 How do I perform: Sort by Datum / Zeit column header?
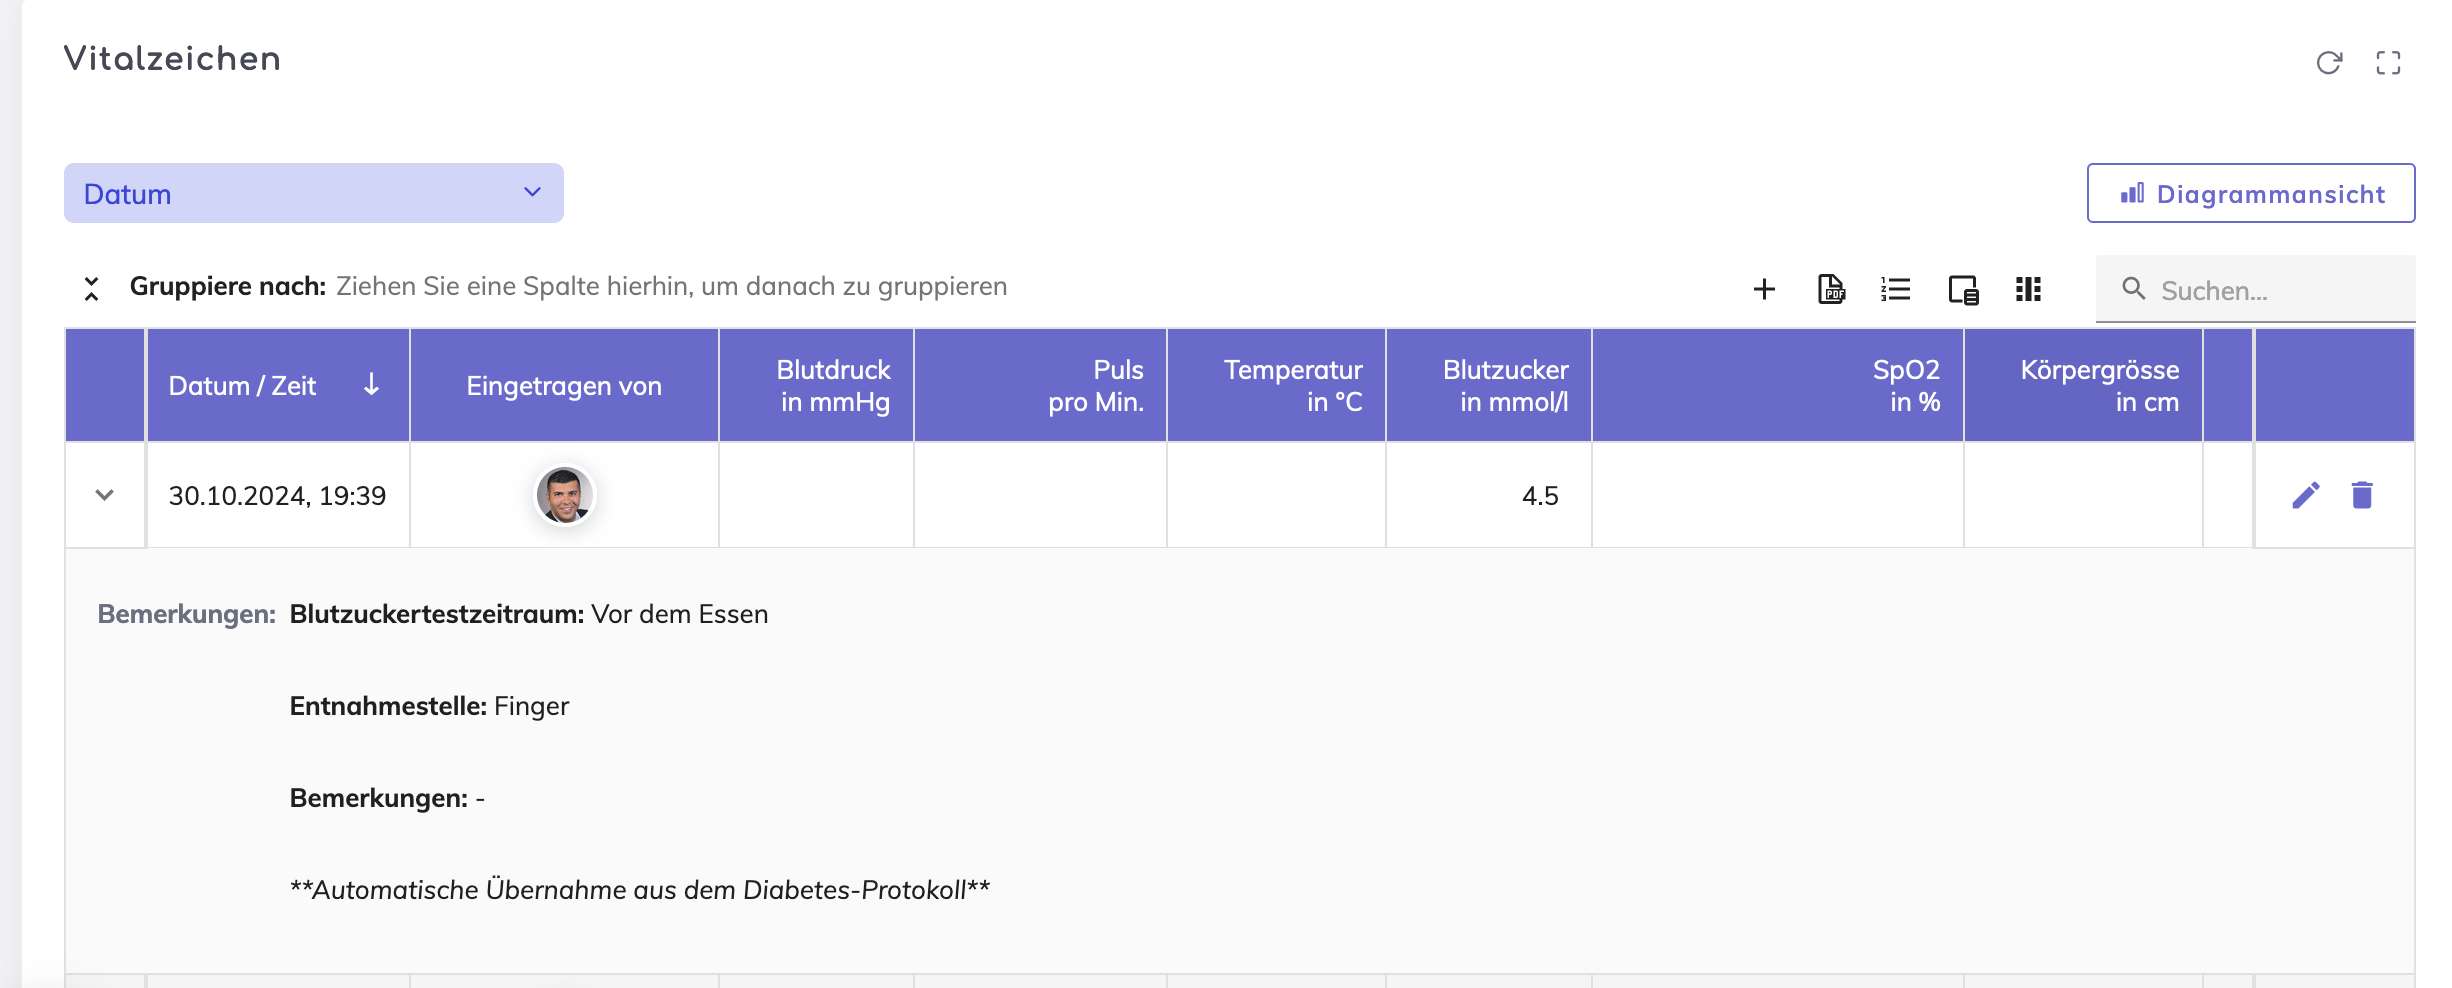[x=243, y=386]
